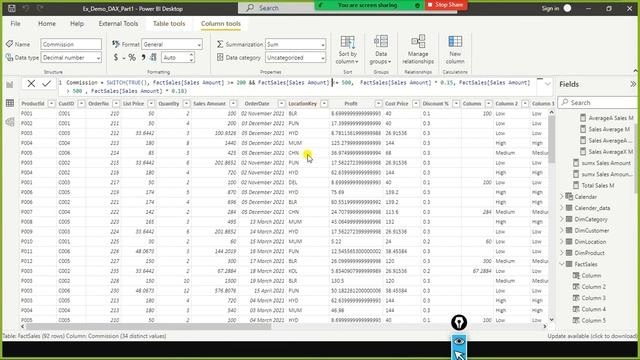Apply thousands separator comma icon
Screen dimensions: 640x360
tap(143, 58)
